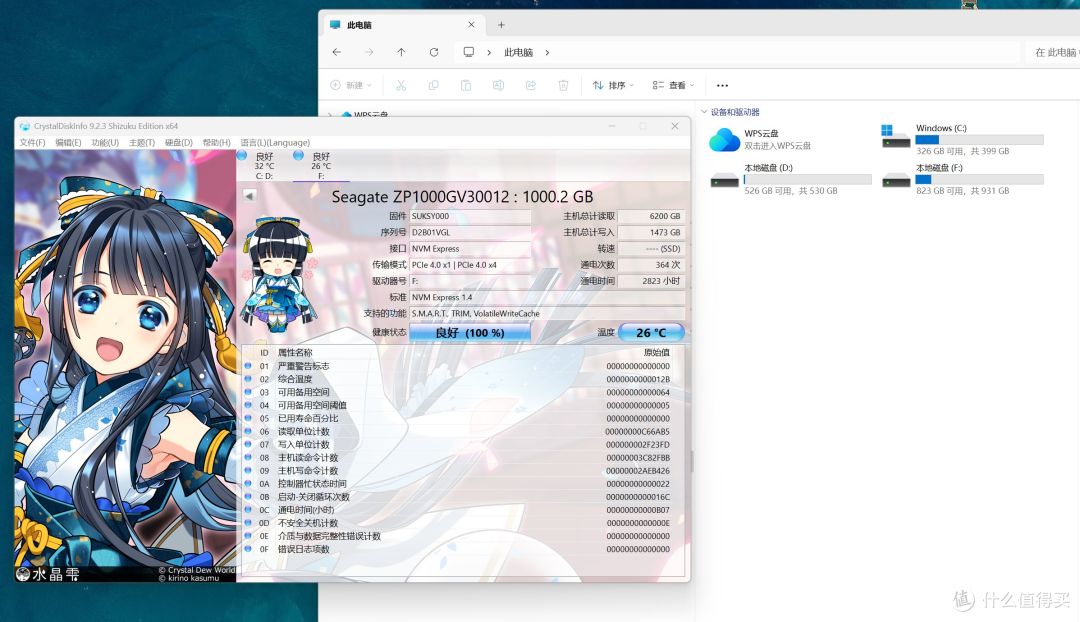Close the 此电脑 Explorer tab

[471, 25]
